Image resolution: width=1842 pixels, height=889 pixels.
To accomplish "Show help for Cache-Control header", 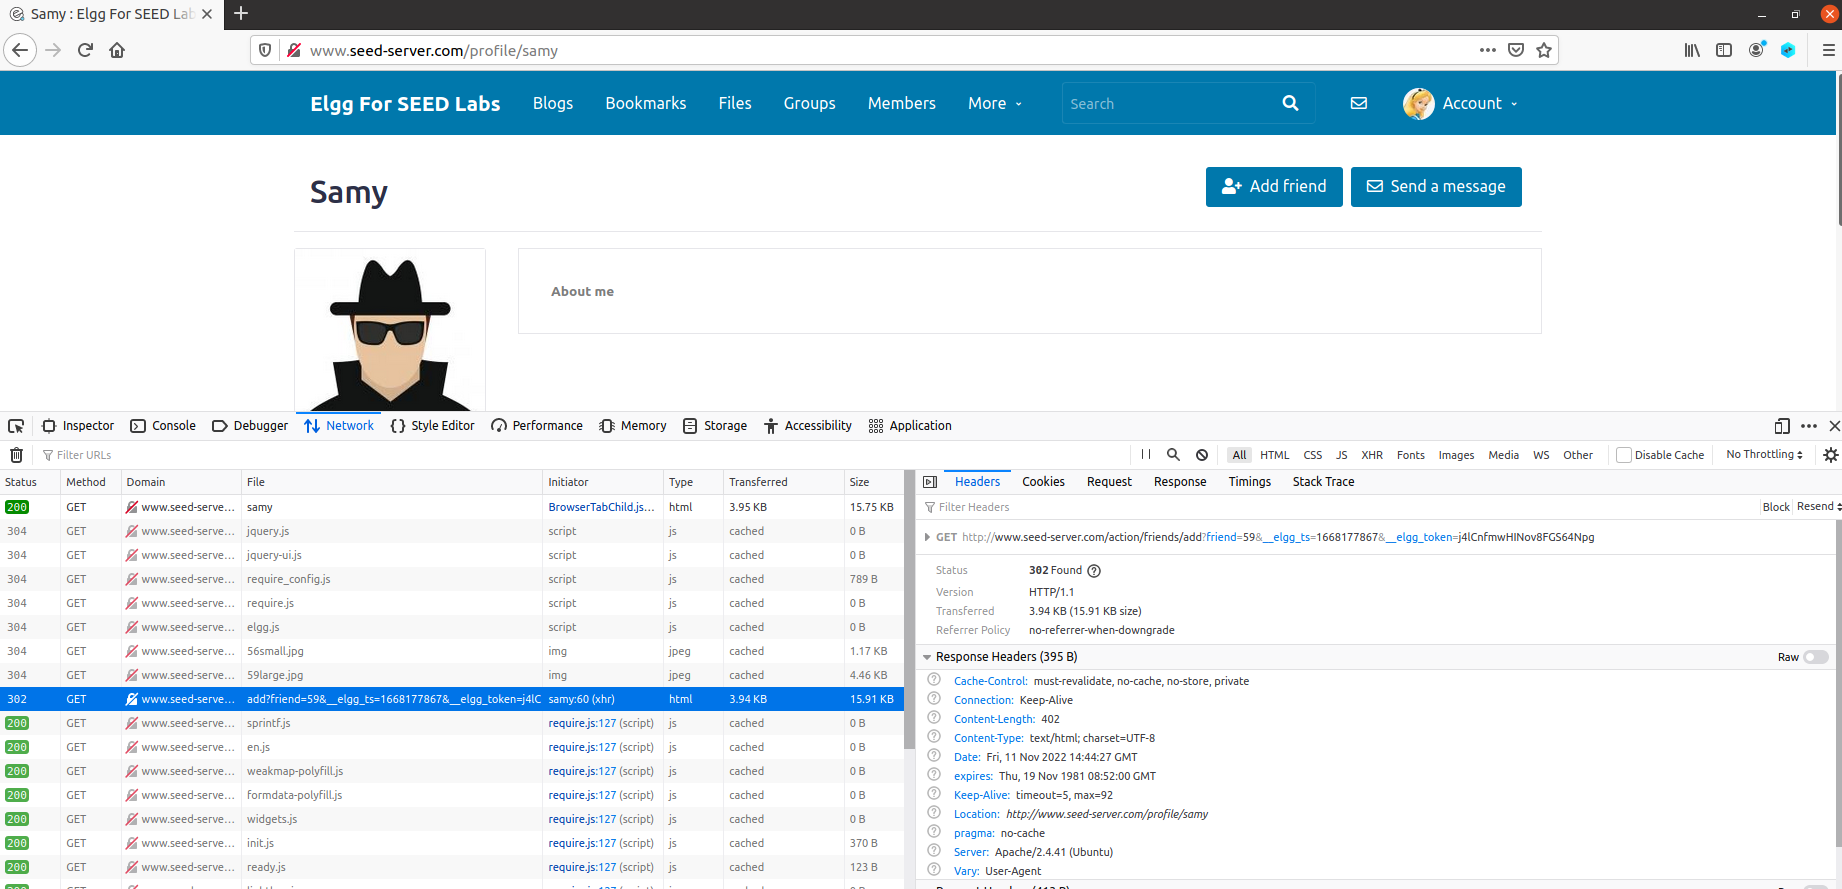I will pyautogui.click(x=934, y=680).
